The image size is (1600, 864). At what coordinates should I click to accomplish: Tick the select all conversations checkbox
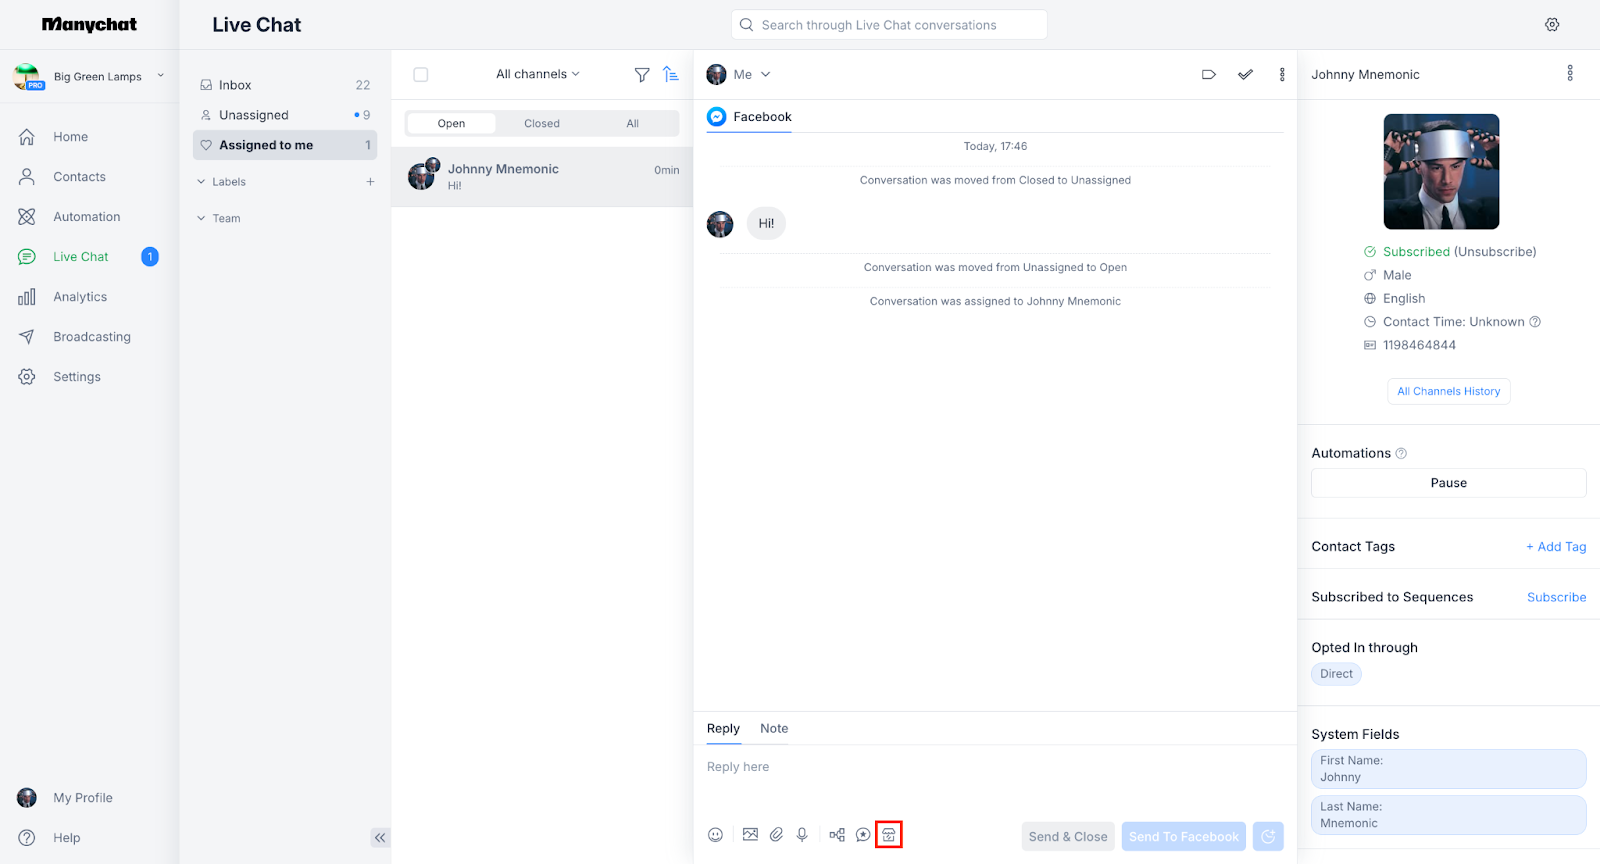[421, 75]
